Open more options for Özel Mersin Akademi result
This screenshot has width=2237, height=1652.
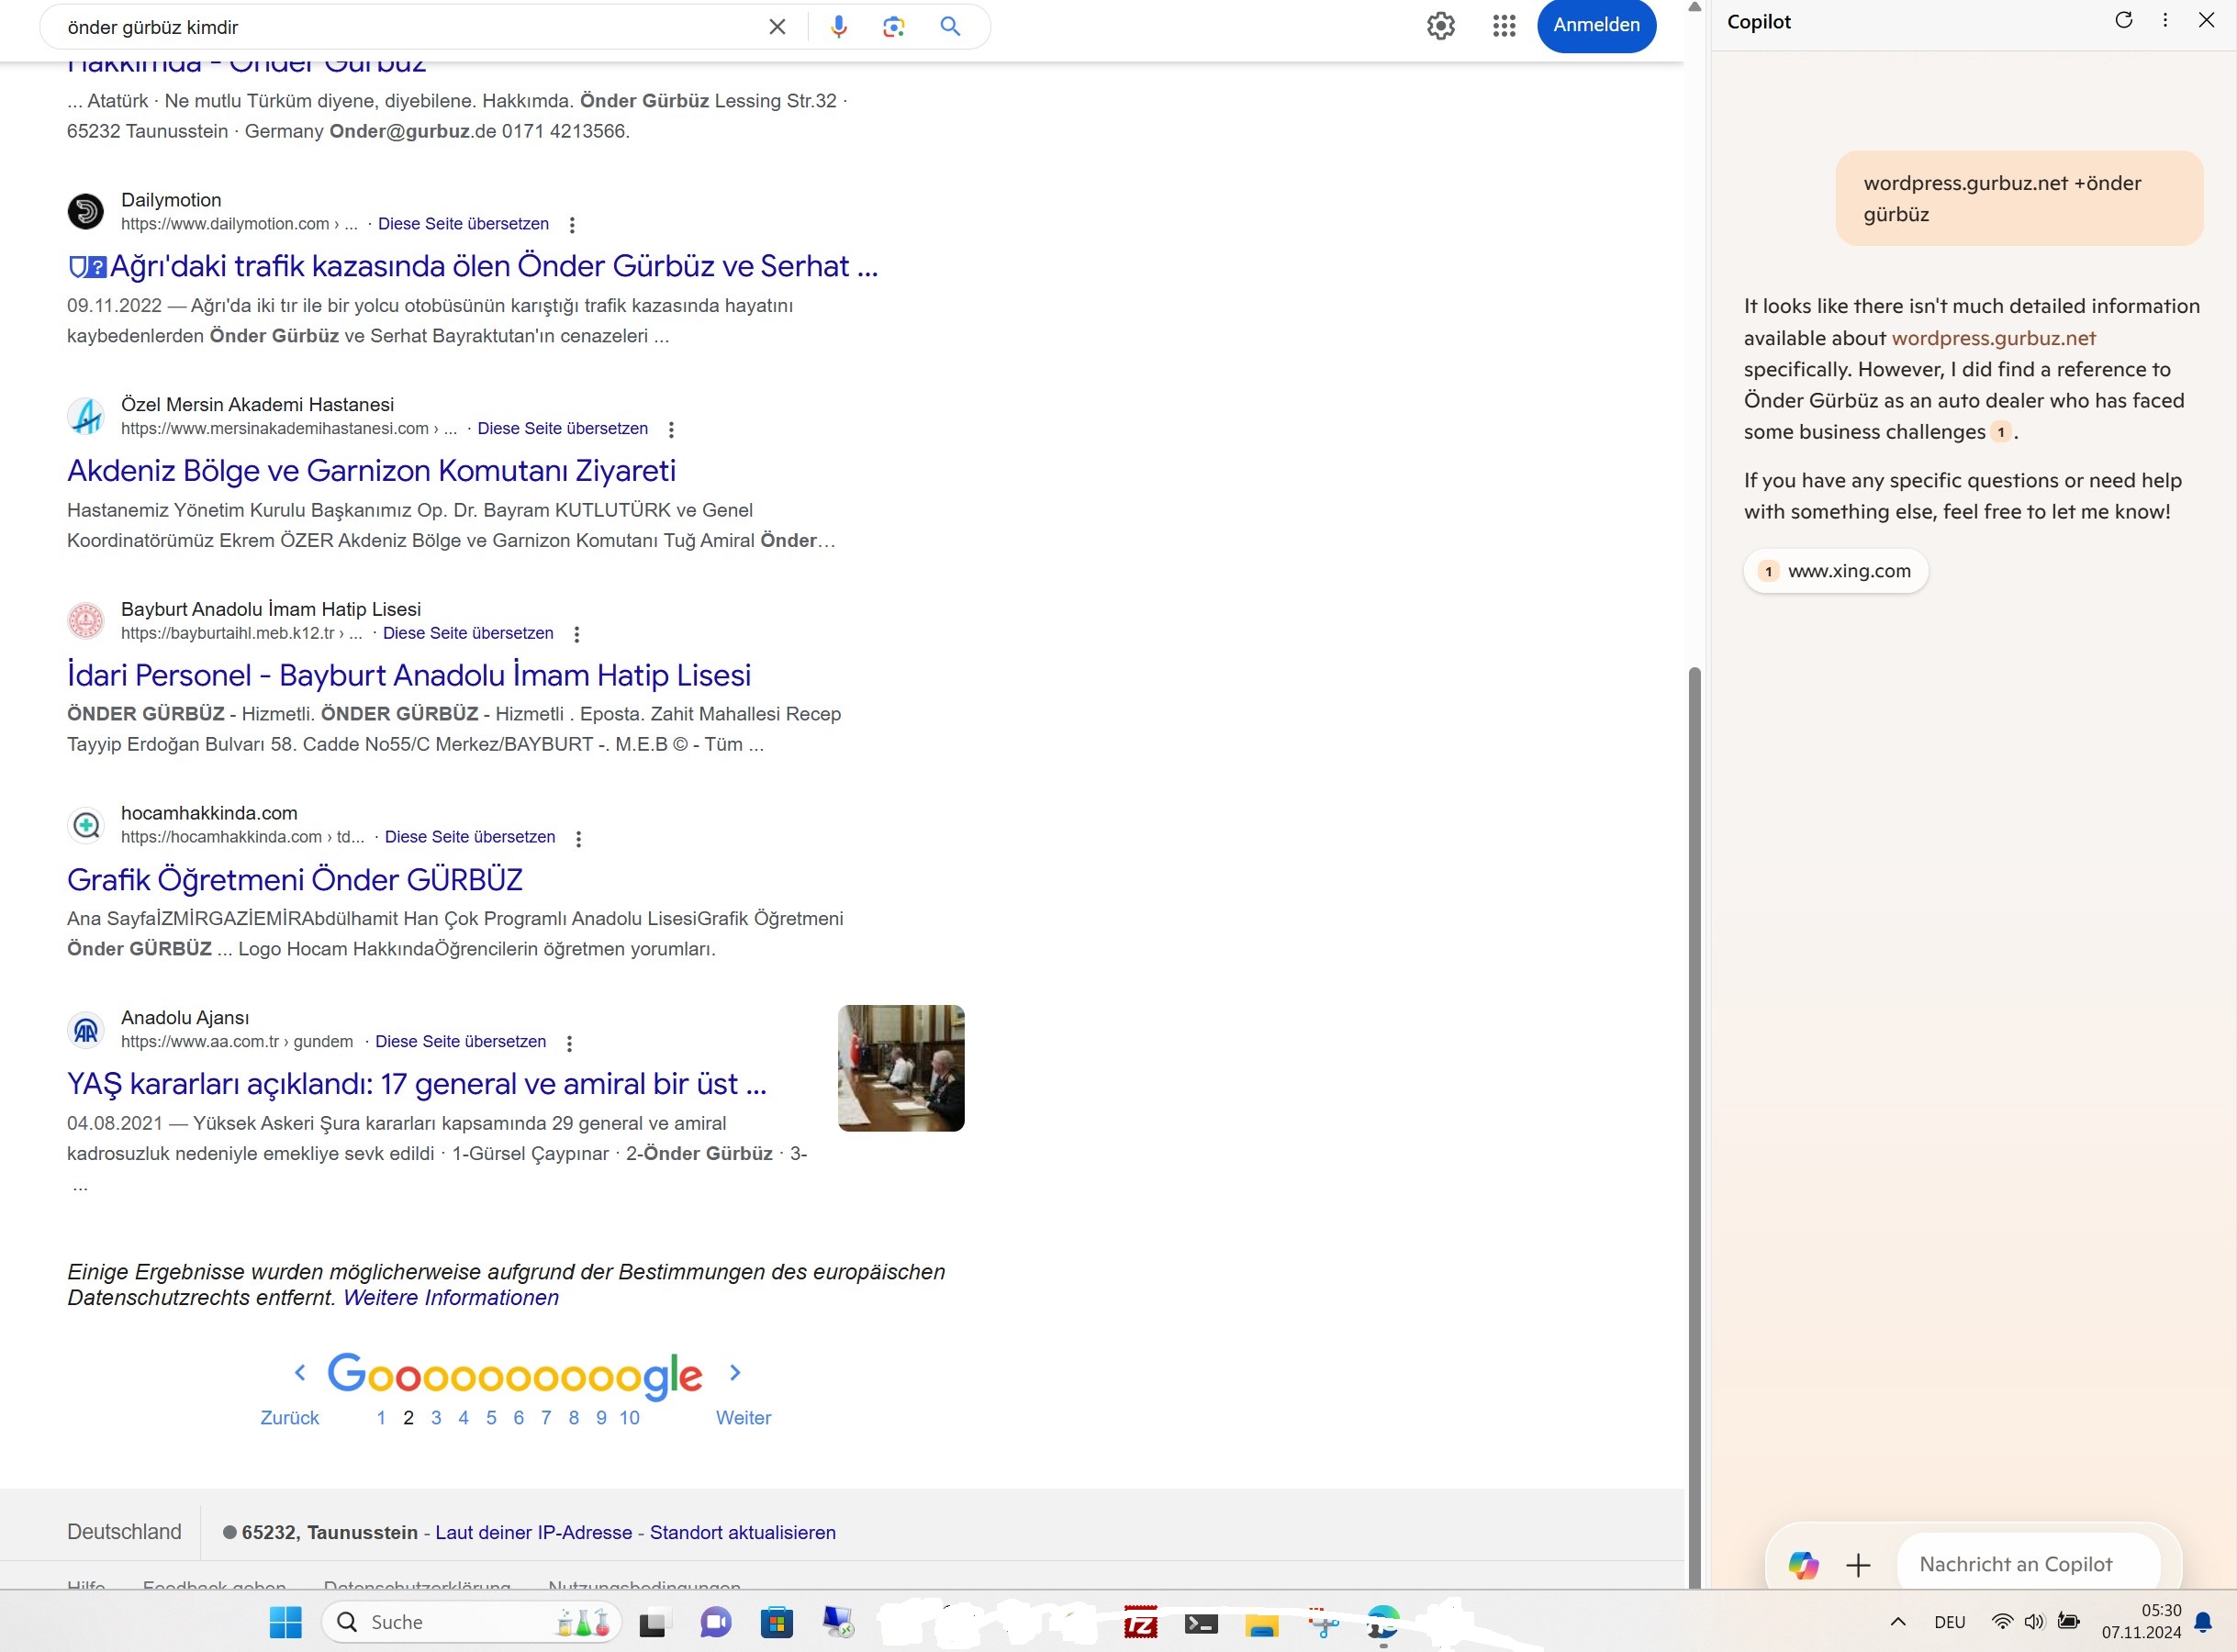(x=671, y=430)
